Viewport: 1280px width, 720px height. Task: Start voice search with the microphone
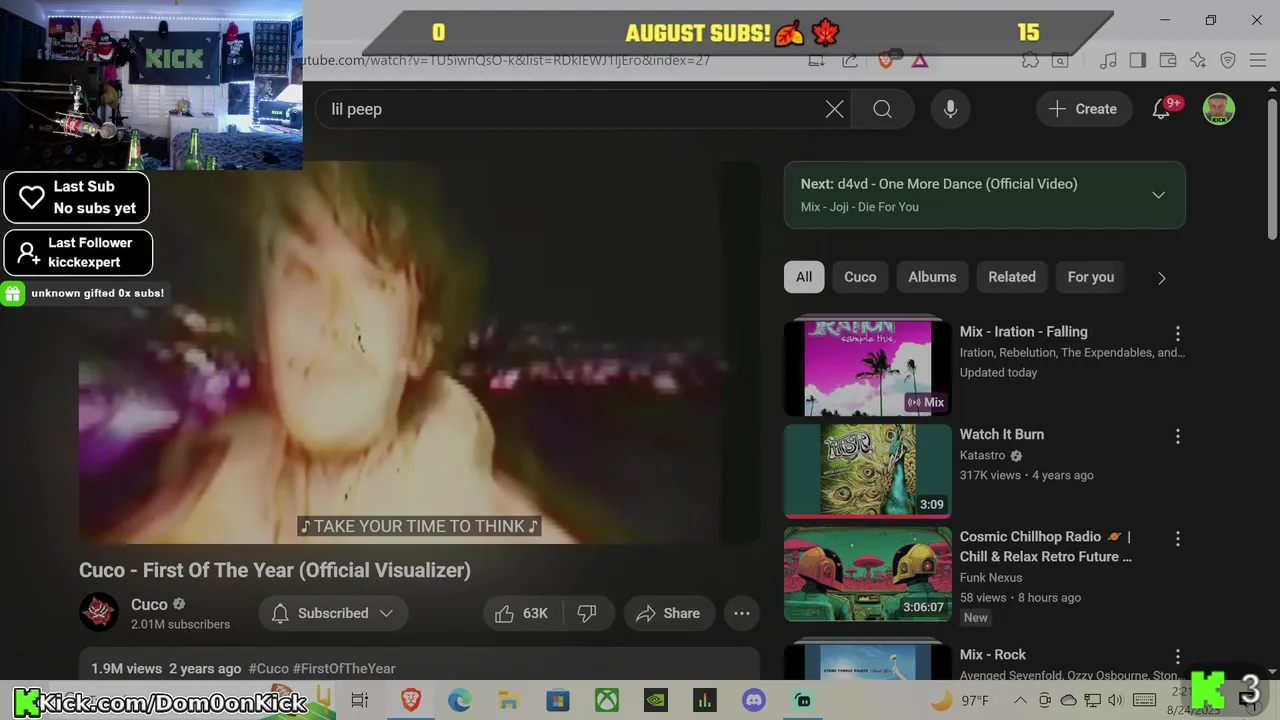(951, 109)
